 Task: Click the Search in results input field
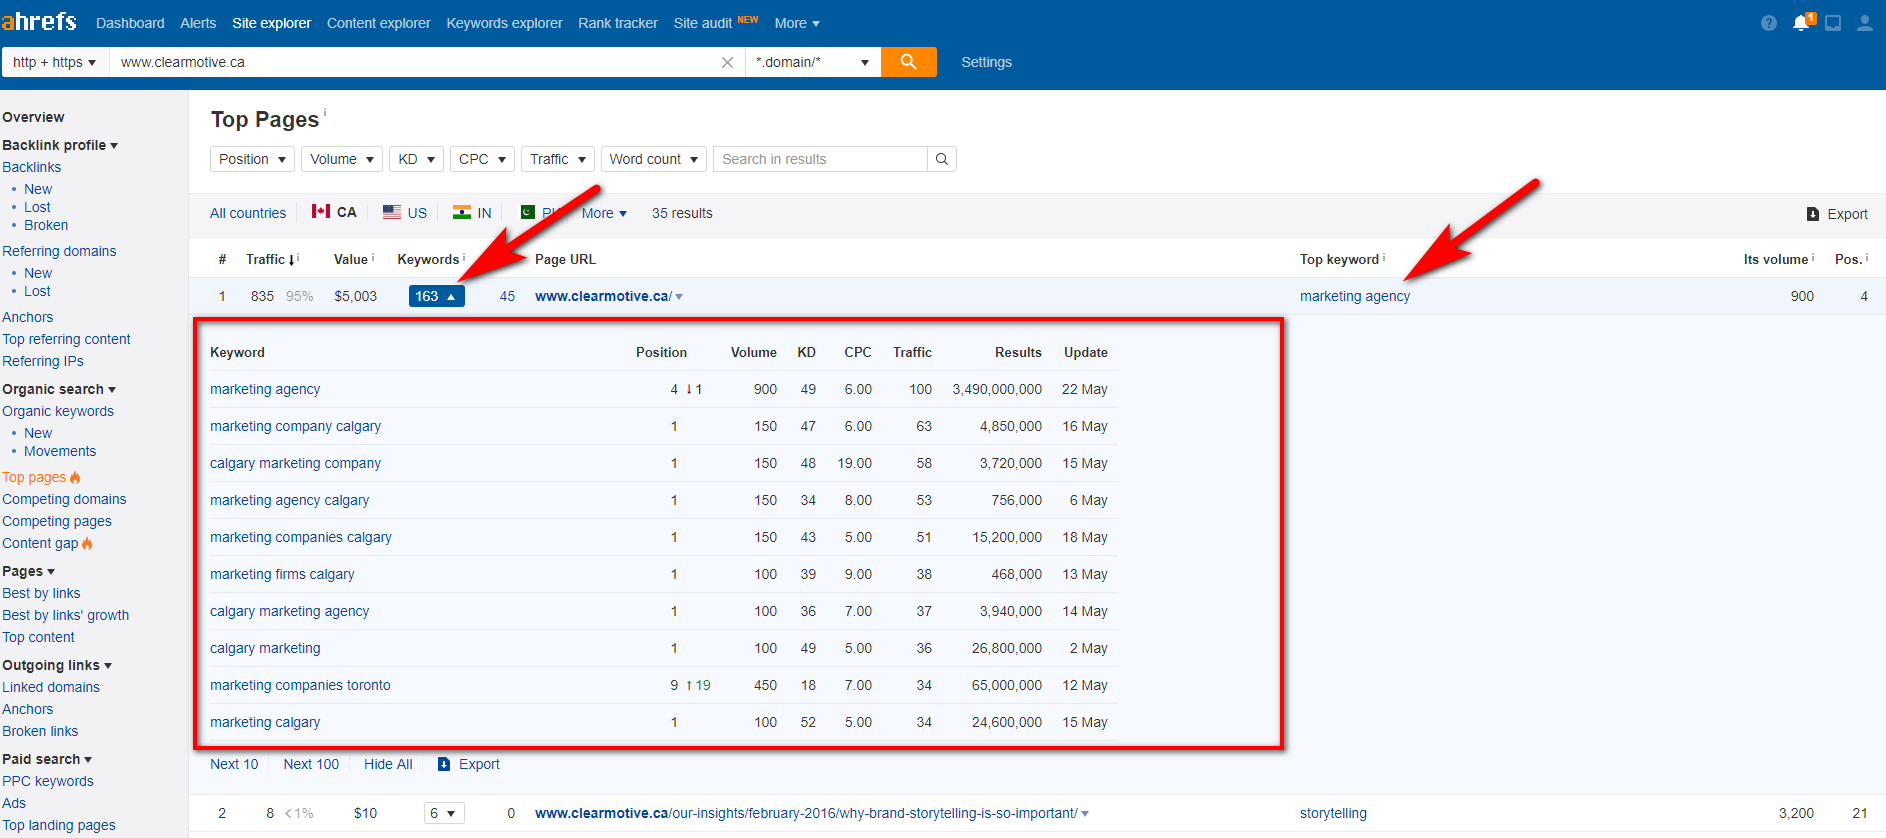[x=820, y=159]
